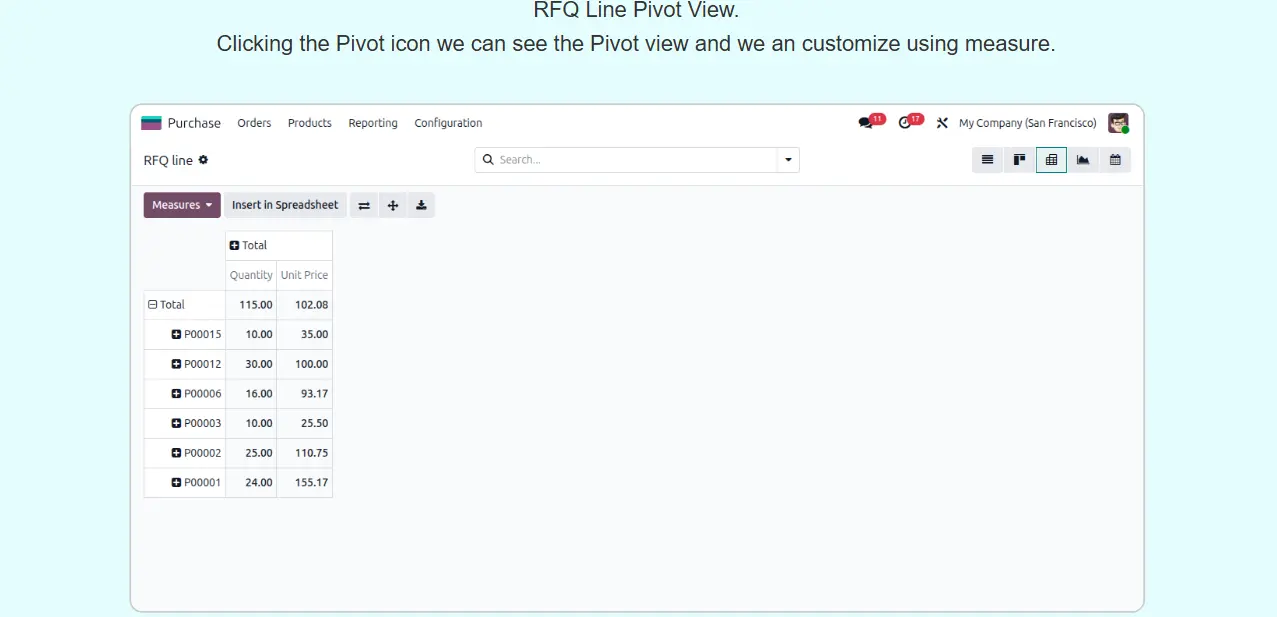1277x617 pixels.
Task: Open the messages chat icon
Action: coord(866,123)
